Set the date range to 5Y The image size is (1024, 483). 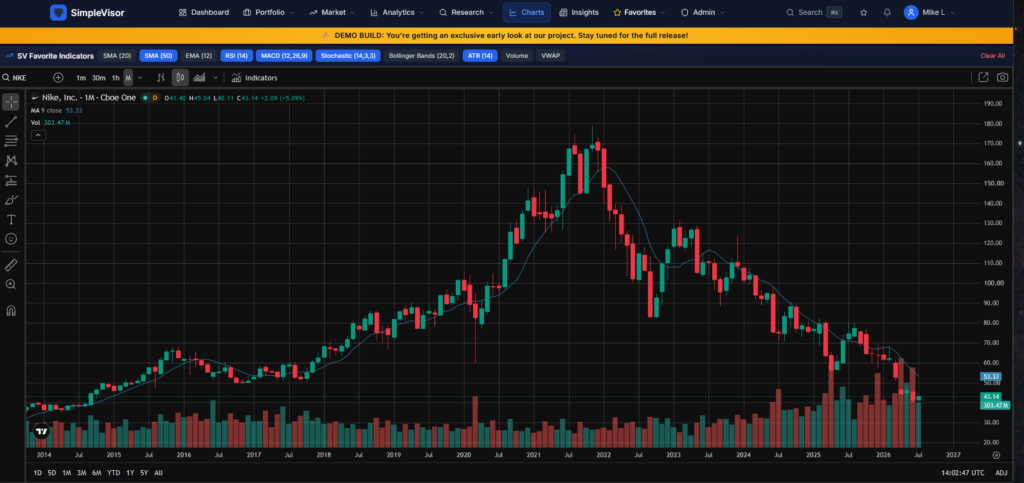coord(144,473)
